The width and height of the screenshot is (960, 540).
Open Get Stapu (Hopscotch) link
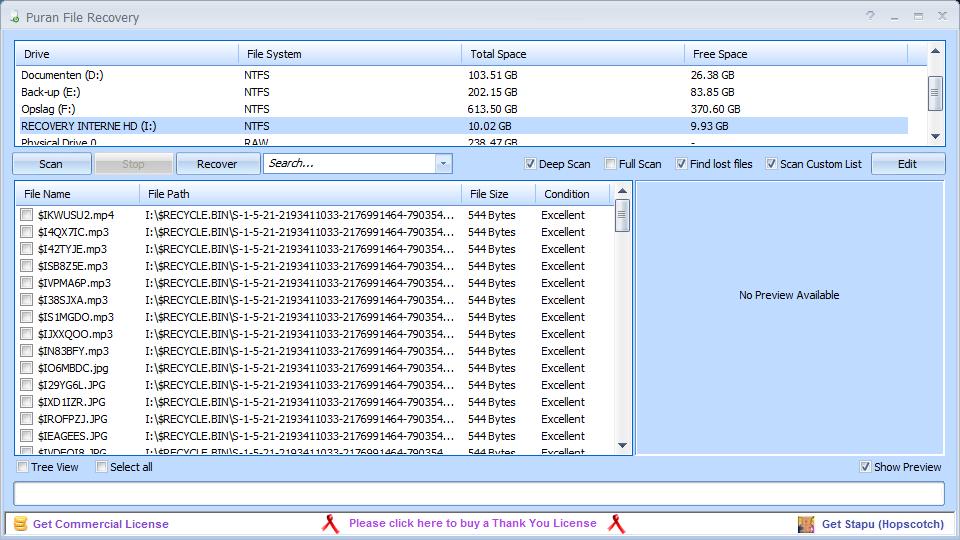[882, 524]
